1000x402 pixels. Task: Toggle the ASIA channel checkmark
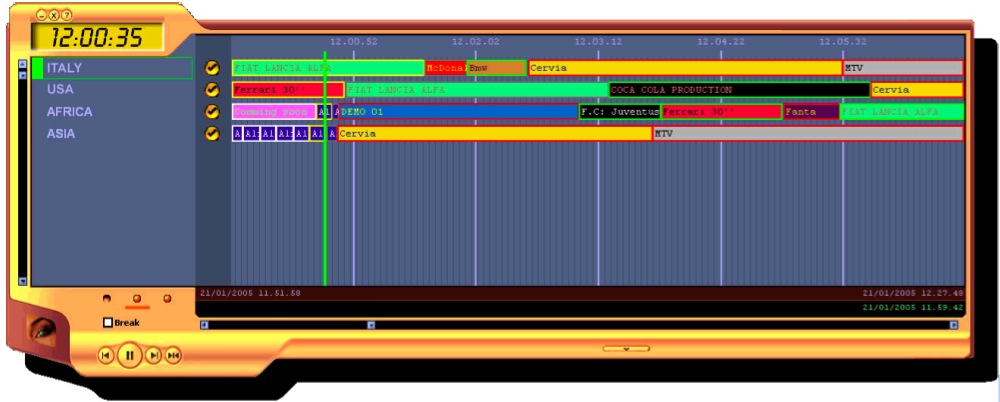[x=212, y=134]
